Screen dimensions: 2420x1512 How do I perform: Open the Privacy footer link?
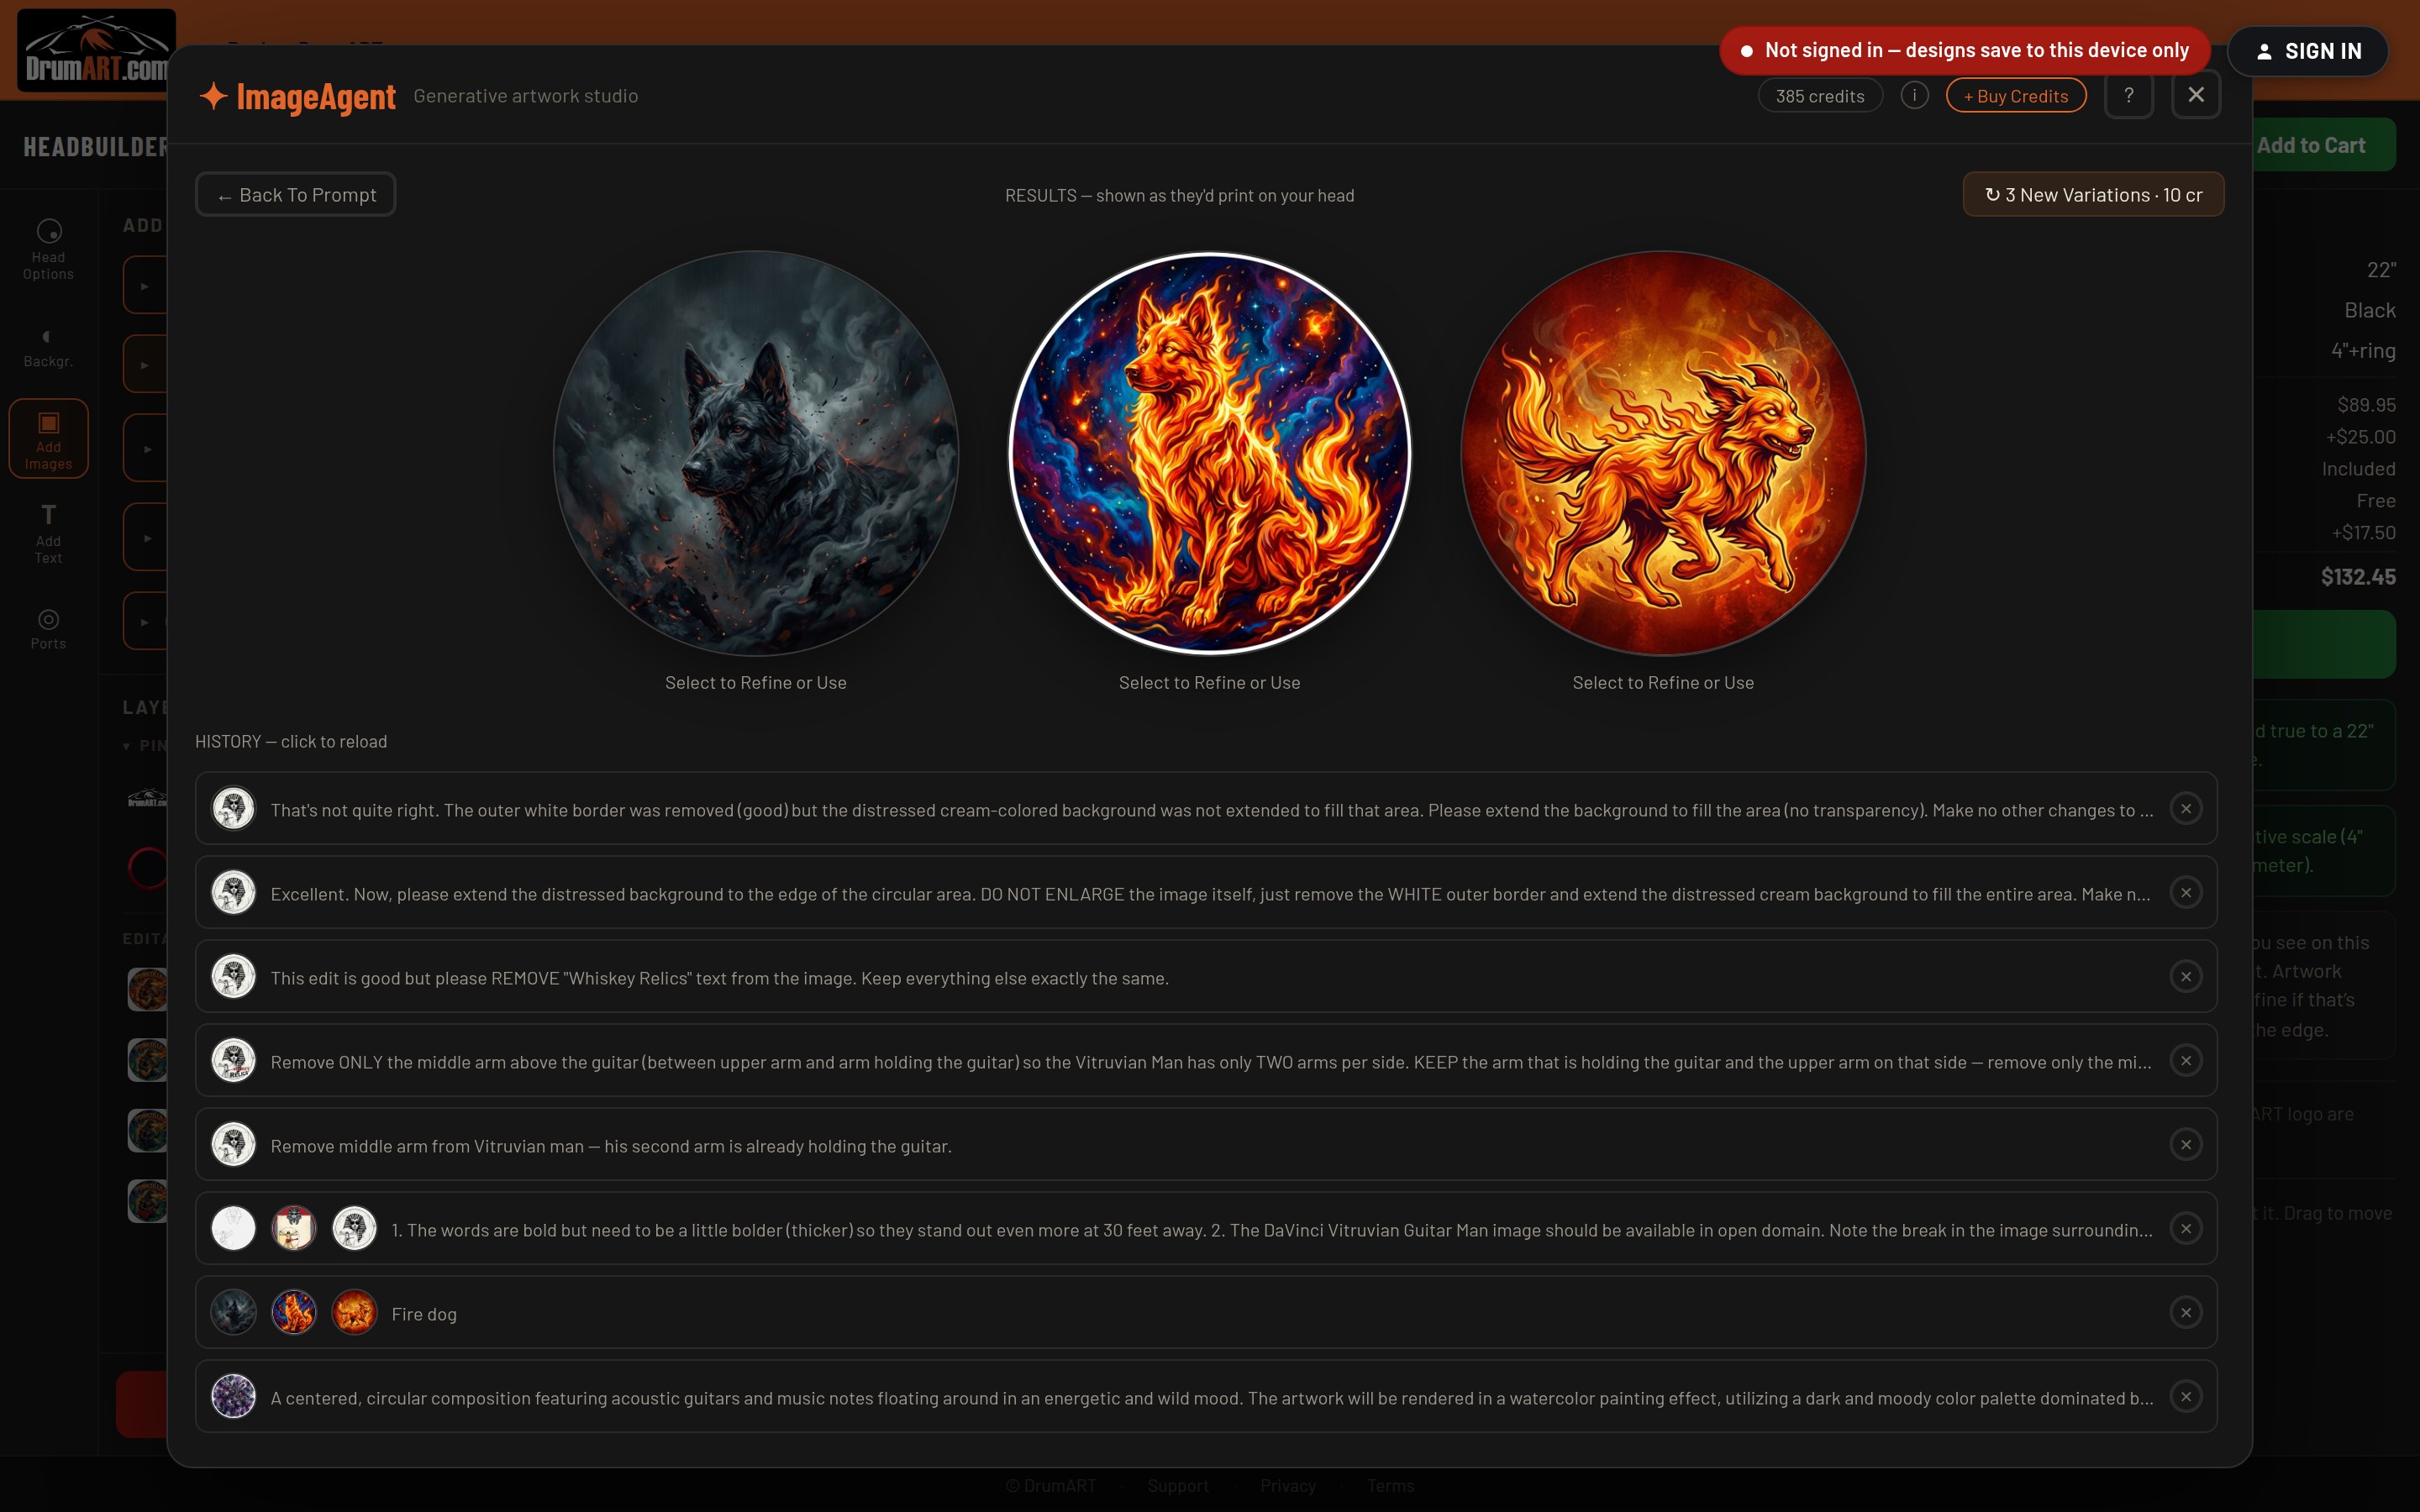coord(1288,1486)
